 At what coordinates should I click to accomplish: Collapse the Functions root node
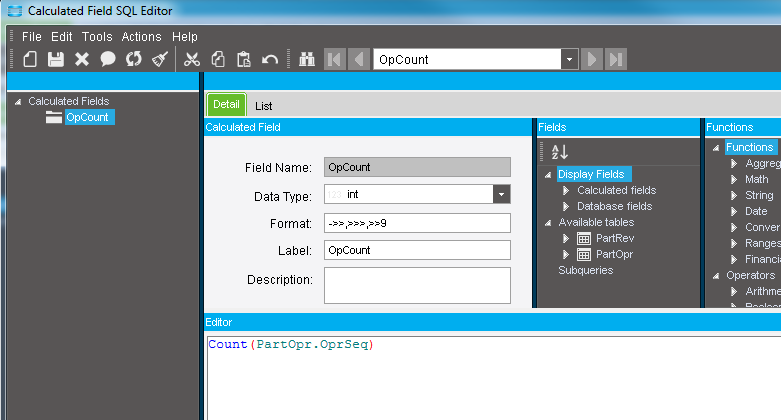click(716, 148)
